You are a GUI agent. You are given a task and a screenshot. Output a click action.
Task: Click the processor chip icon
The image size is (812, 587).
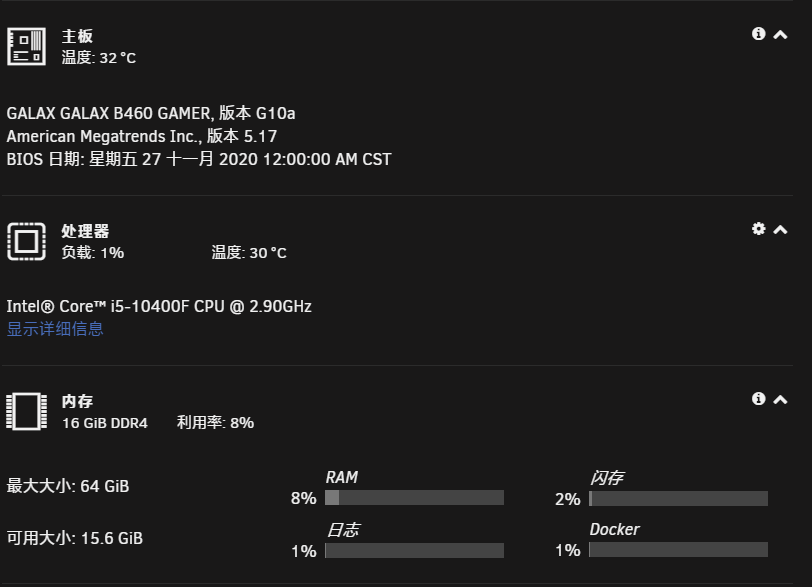click(26, 241)
